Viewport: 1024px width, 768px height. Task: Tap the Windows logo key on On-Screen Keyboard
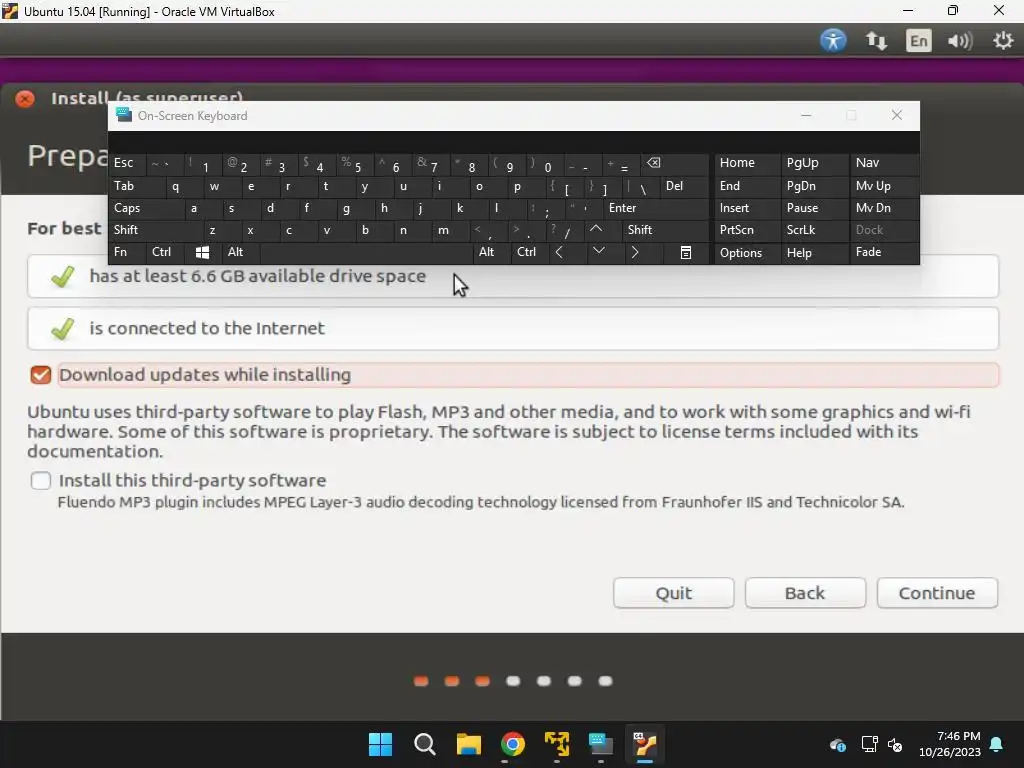[202, 252]
